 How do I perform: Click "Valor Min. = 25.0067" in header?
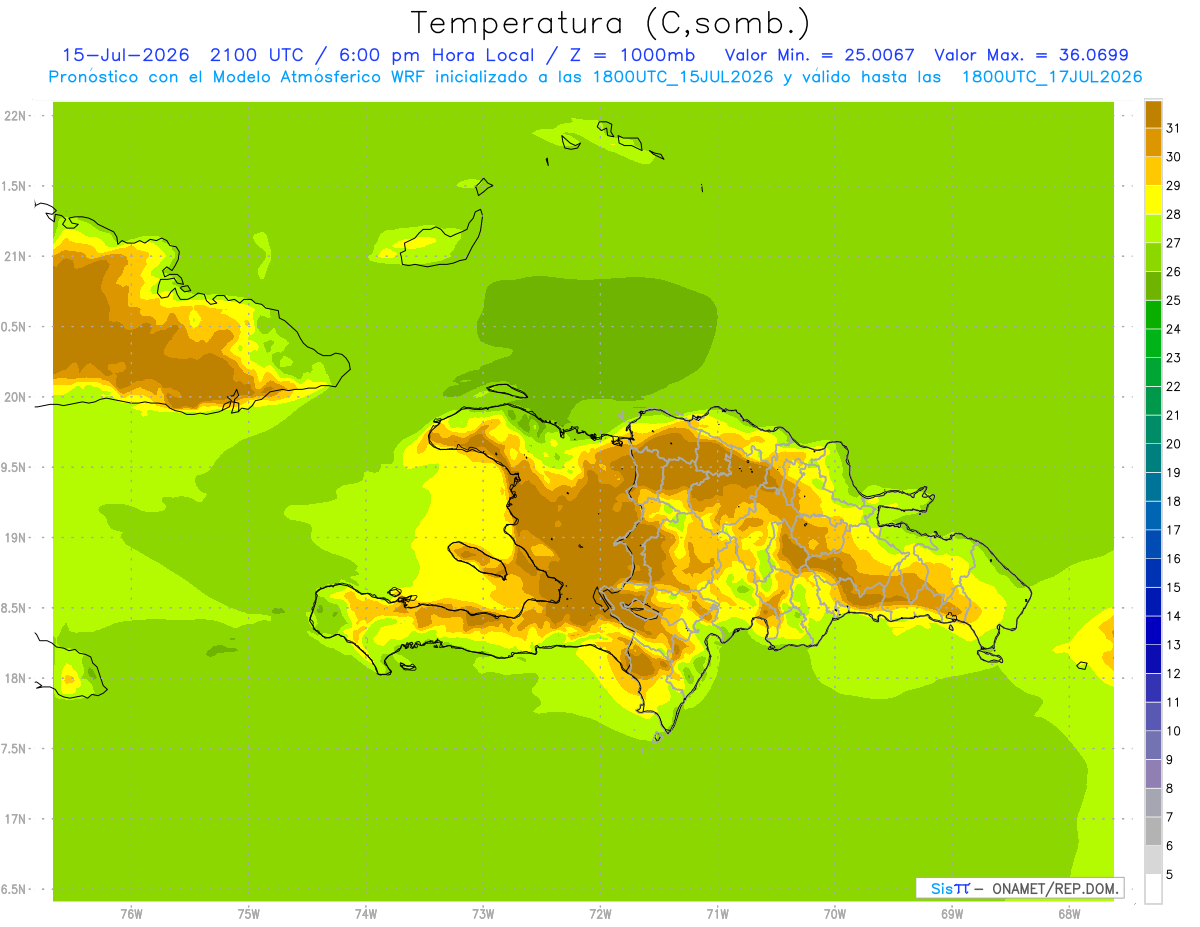[819, 55]
